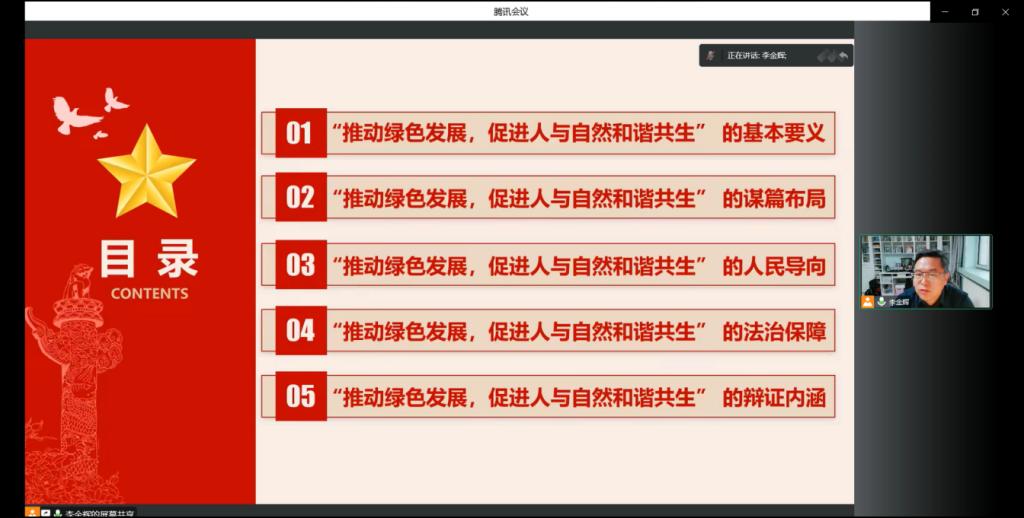Image resolution: width=1024 pixels, height=518 pixels.
Task: Click the reply arrow icon in speaker bar
Action: coord(843,56)
